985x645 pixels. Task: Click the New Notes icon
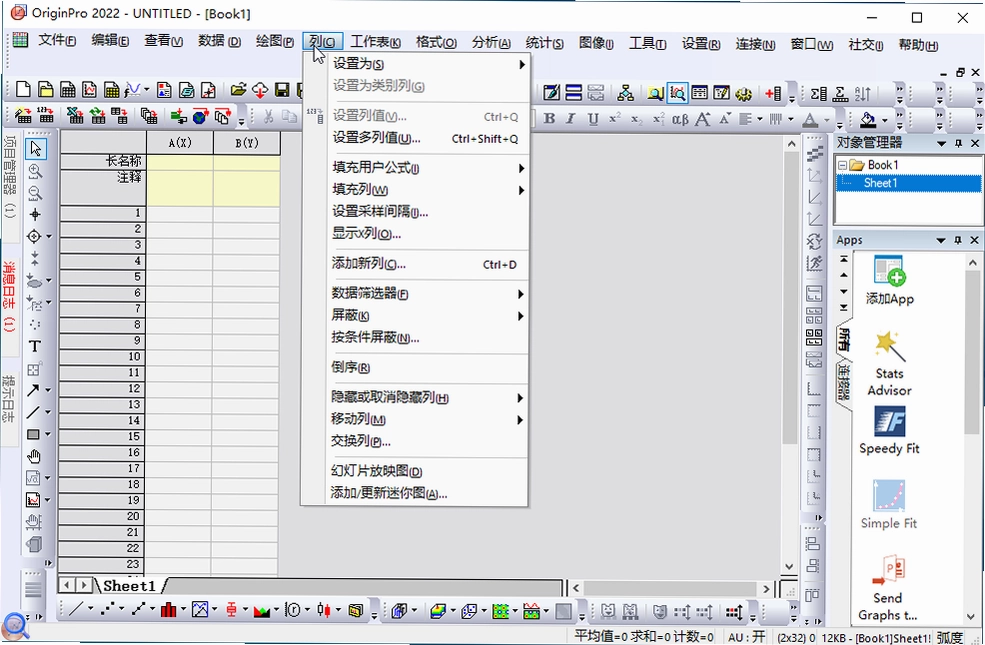tap(186, 90)
